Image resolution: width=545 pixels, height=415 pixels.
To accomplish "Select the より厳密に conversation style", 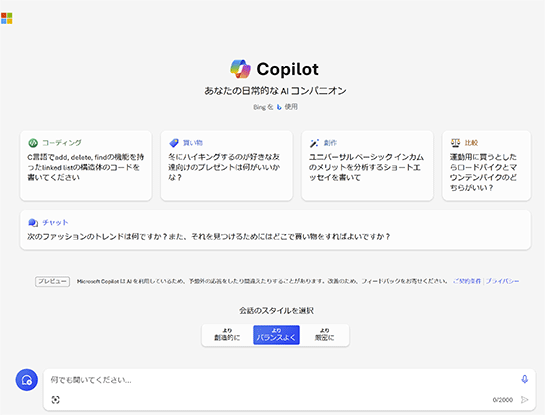I will point(324,335).
